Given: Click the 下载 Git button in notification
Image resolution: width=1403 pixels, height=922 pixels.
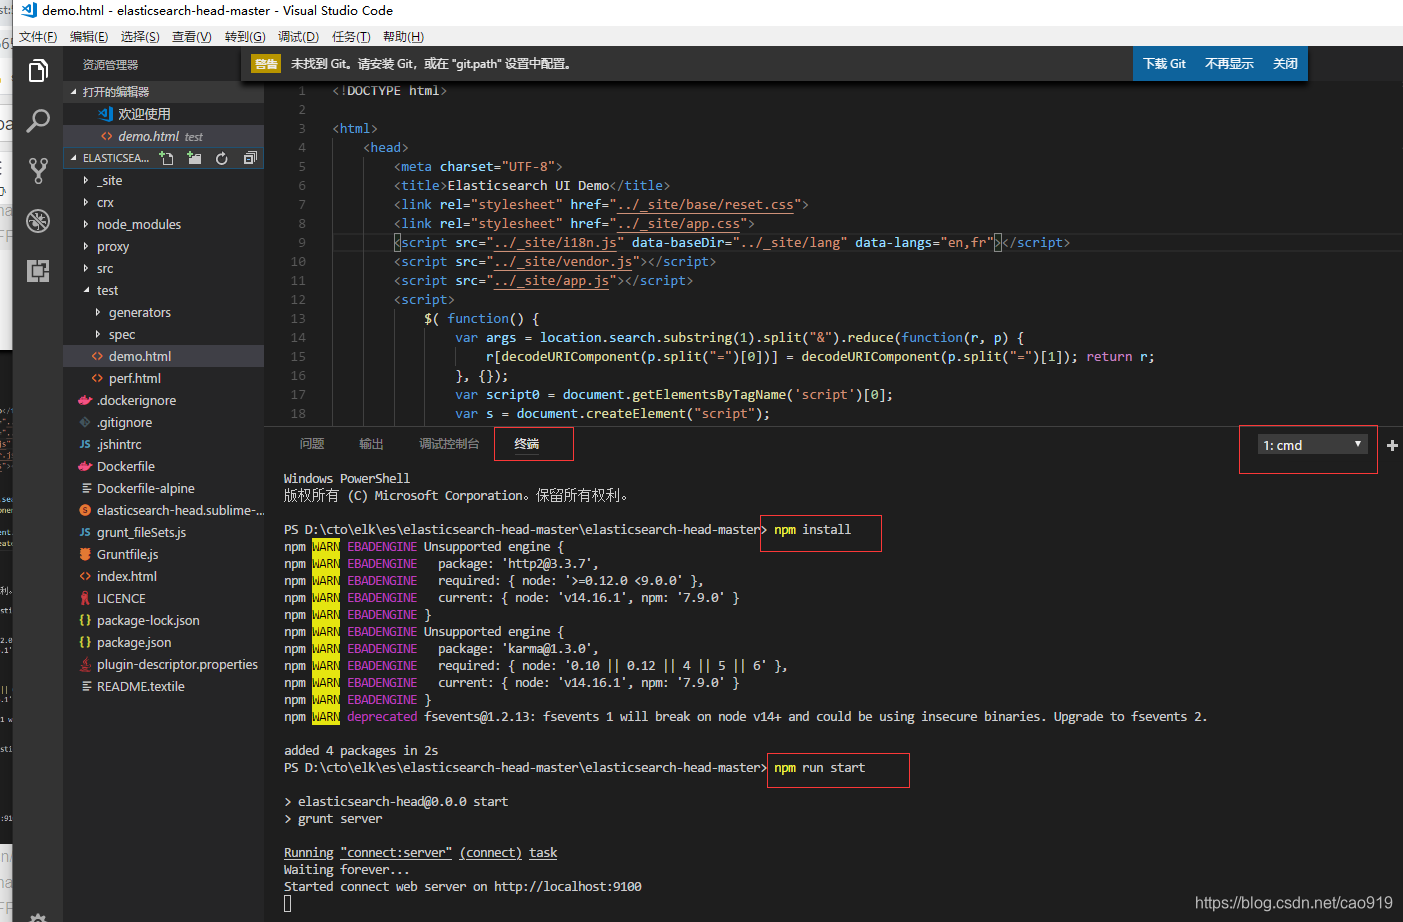Looking at the screenshot, I should [x=1164, y=64].
